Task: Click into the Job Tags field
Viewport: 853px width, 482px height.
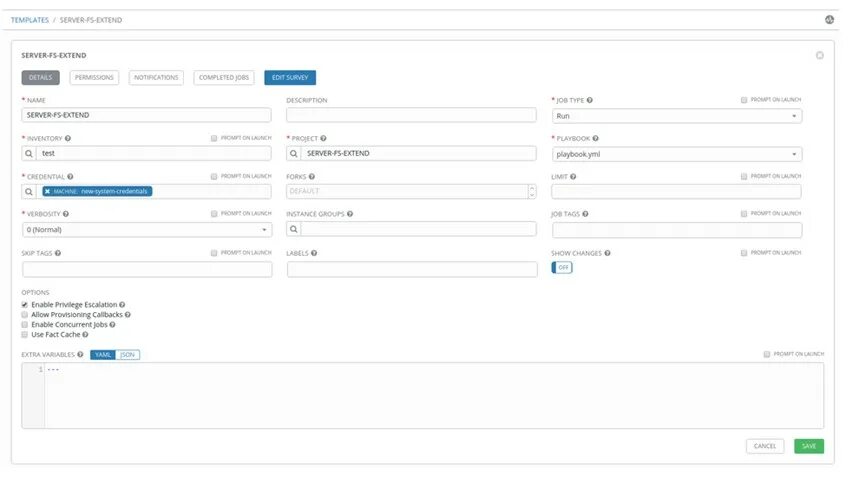Action: [677, 230]
